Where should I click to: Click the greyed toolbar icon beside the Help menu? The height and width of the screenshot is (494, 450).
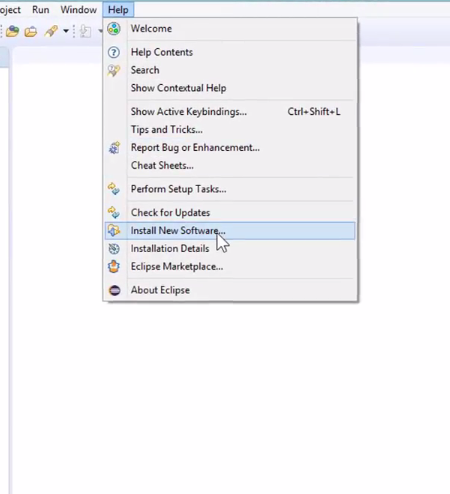tap(85, 31)
